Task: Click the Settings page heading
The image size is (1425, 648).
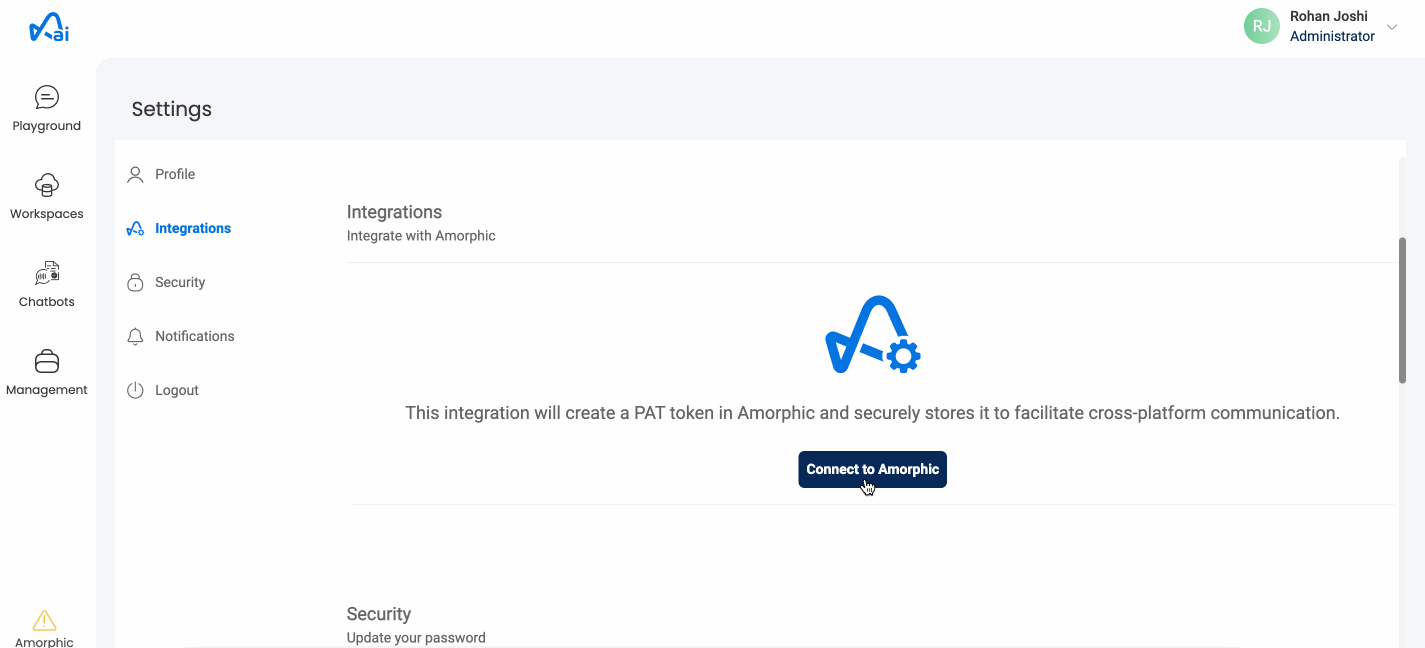Action: pos(172,109)
